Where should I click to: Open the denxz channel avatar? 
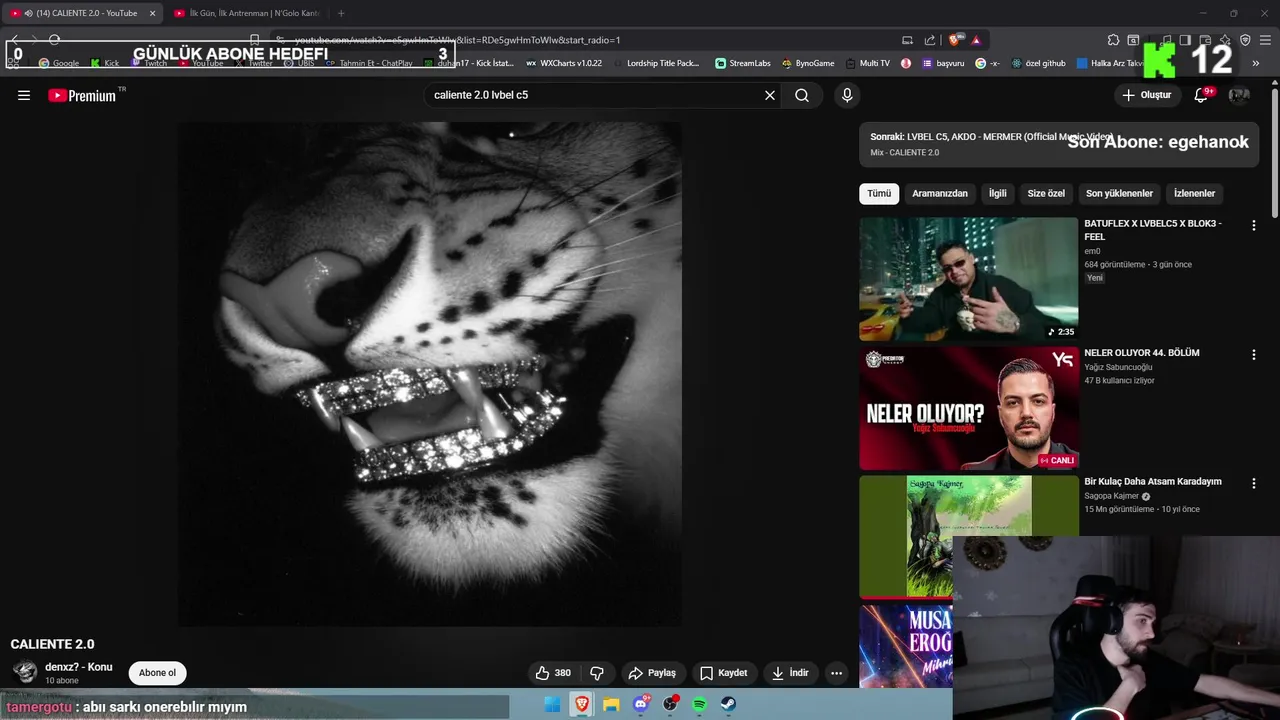[x=25, y=673]
